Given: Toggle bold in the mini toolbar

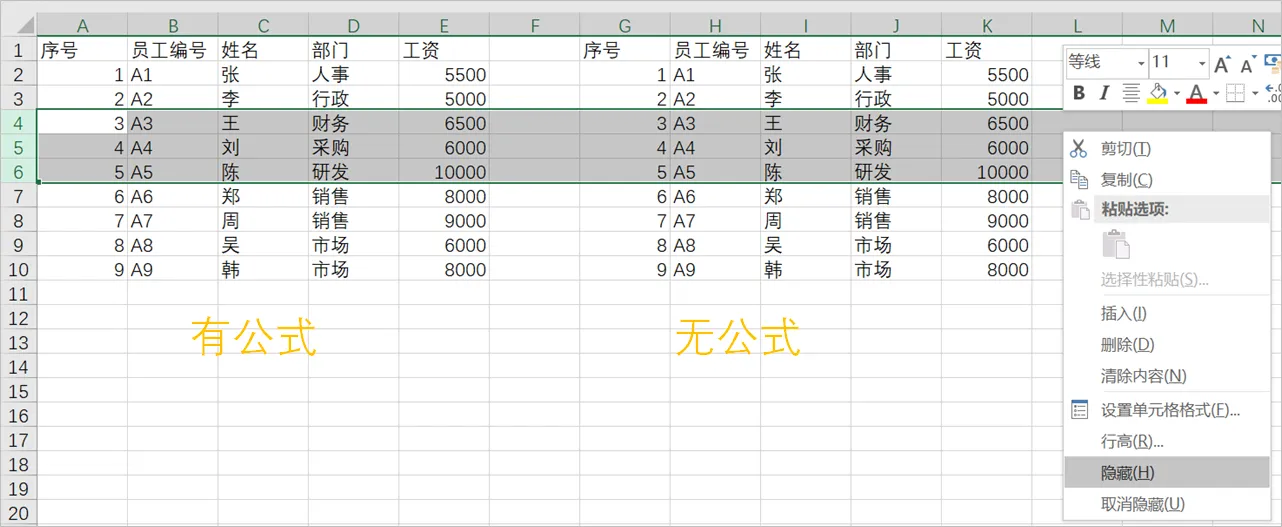Looking at the screenshot, I should 1079,93.
